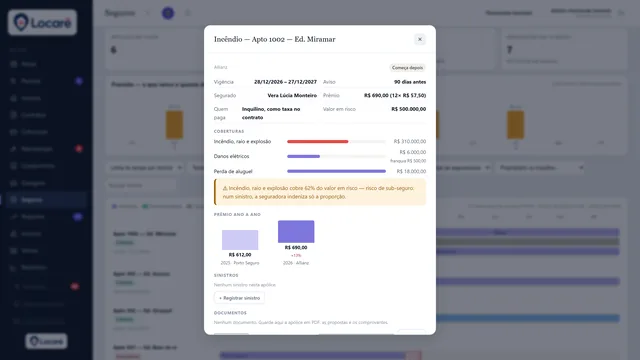Click 'Nenhum sinistro nesta apólice' text
Image resolution: width=640 pixels, height=360 pixels.
tap(245, 285)
